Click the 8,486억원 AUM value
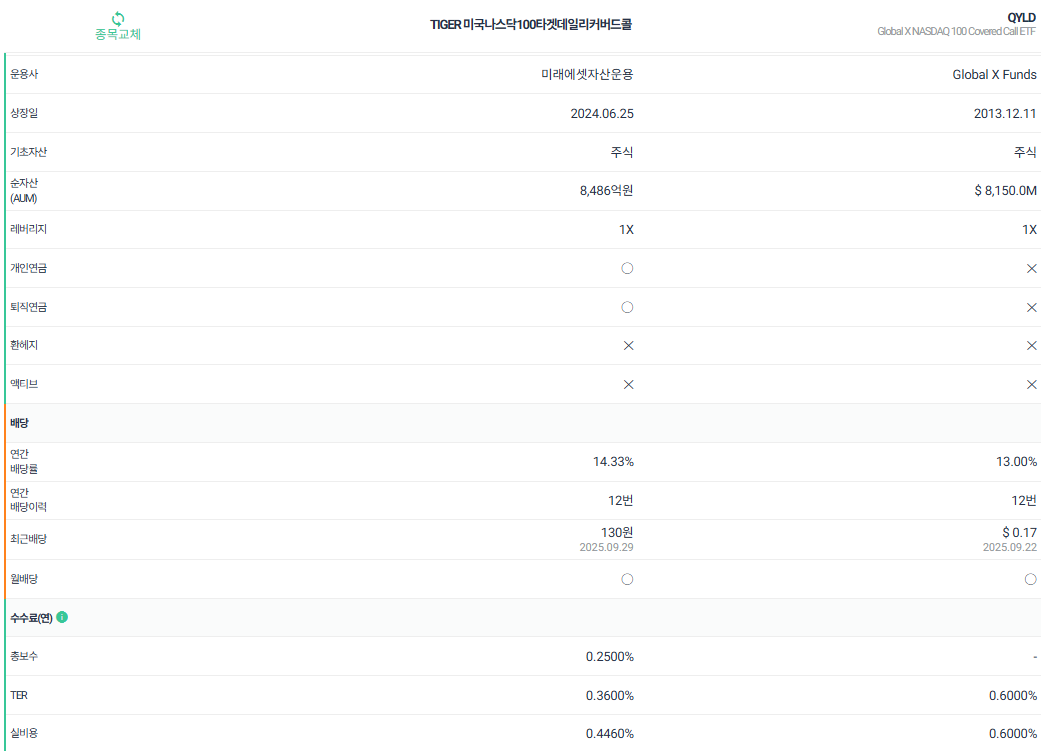 (x=607, y=191)
